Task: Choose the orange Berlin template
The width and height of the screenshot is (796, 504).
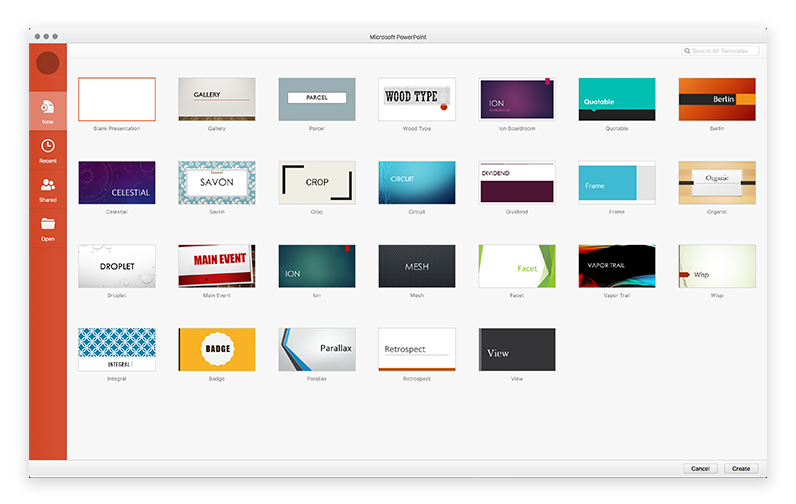Action: tap(716, 99)
